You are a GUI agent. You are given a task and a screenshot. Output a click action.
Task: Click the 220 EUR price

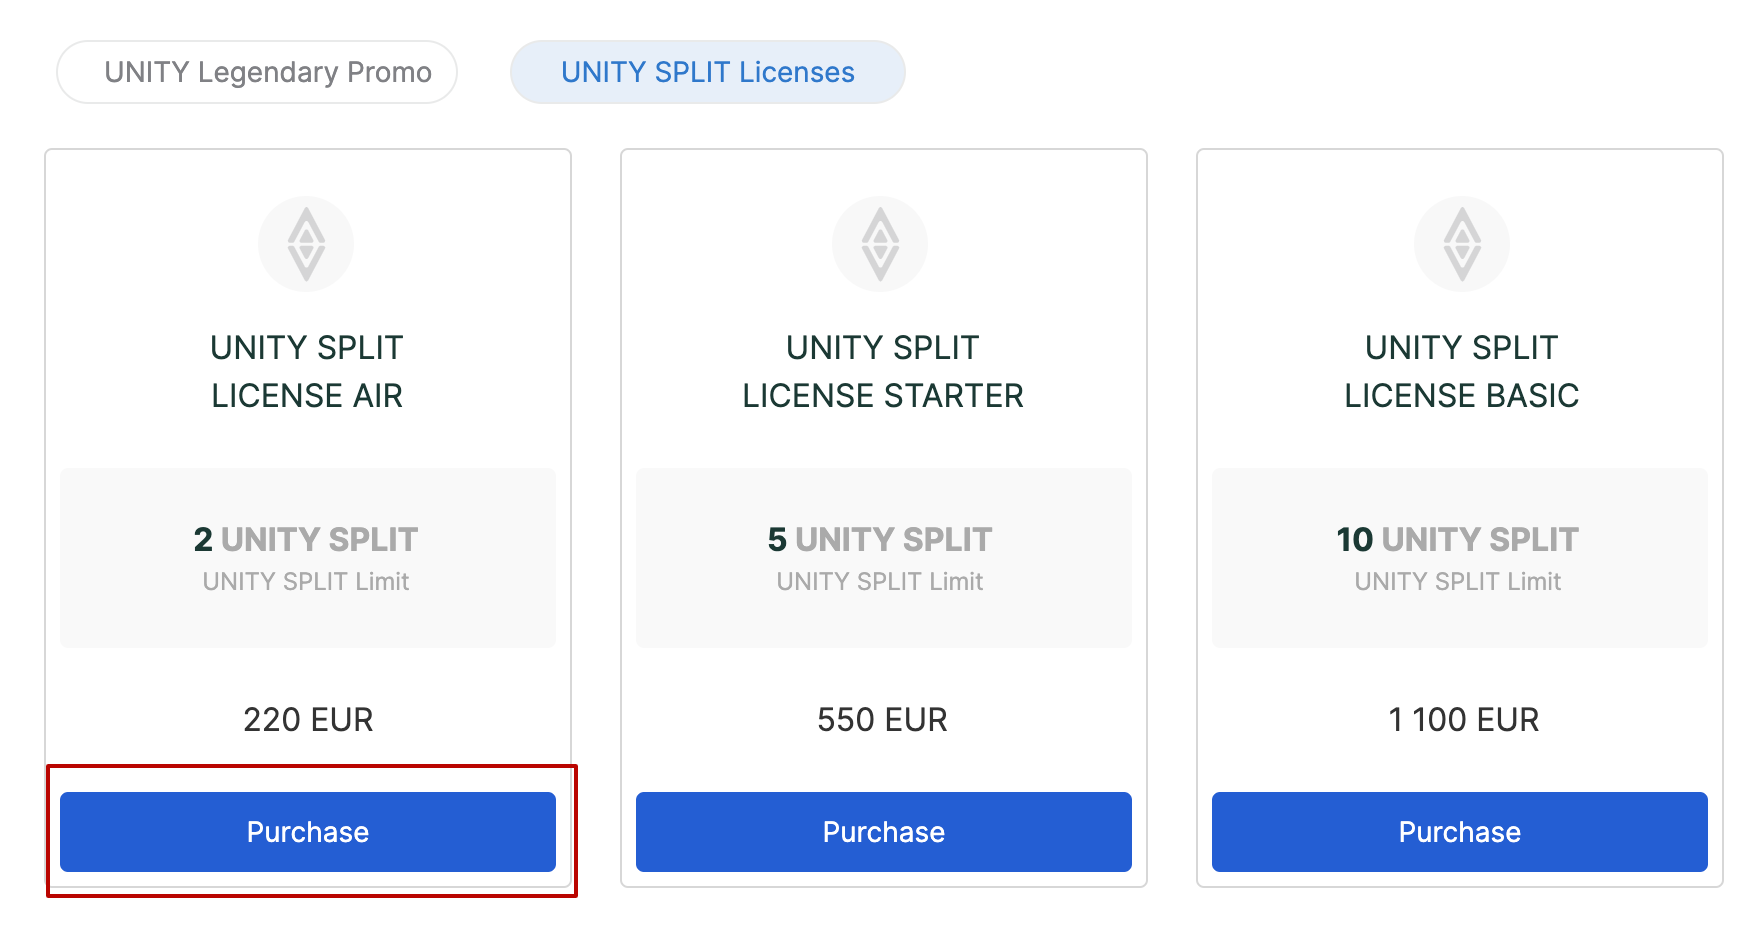[308, 719]
